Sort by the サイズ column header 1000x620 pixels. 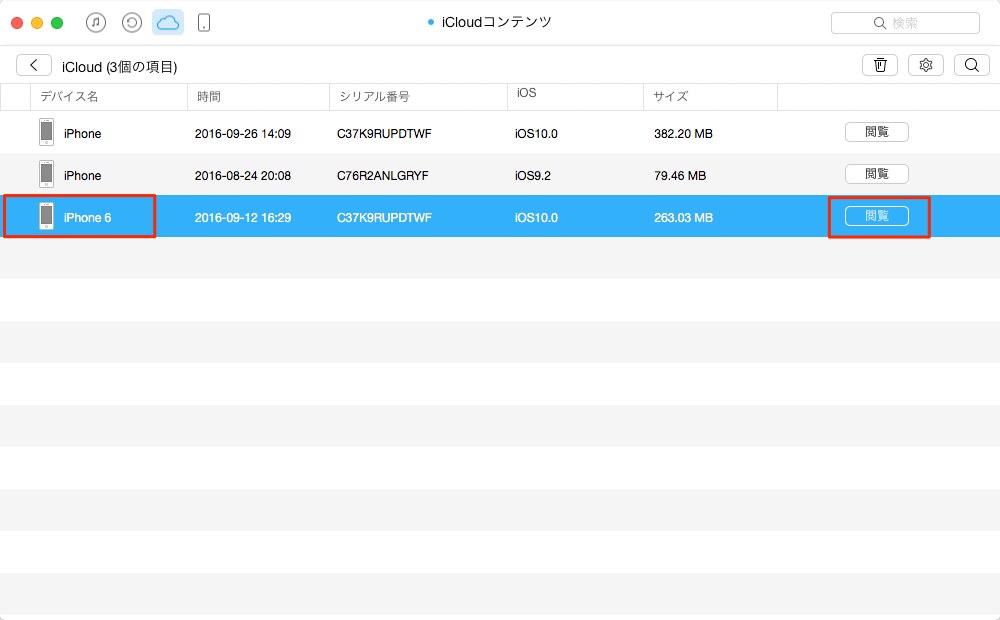point(710,97)
